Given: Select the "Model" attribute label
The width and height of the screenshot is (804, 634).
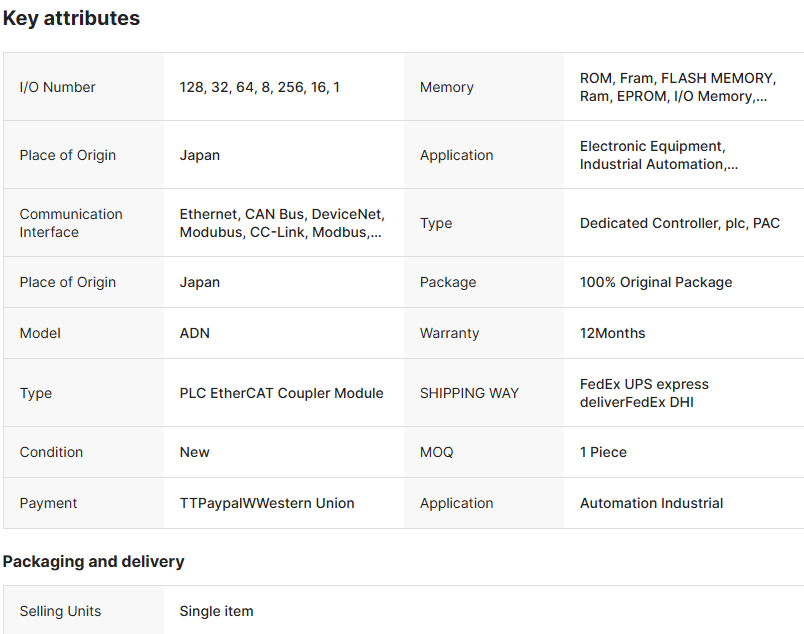Looking at the screenshot, I should [40, 333].
